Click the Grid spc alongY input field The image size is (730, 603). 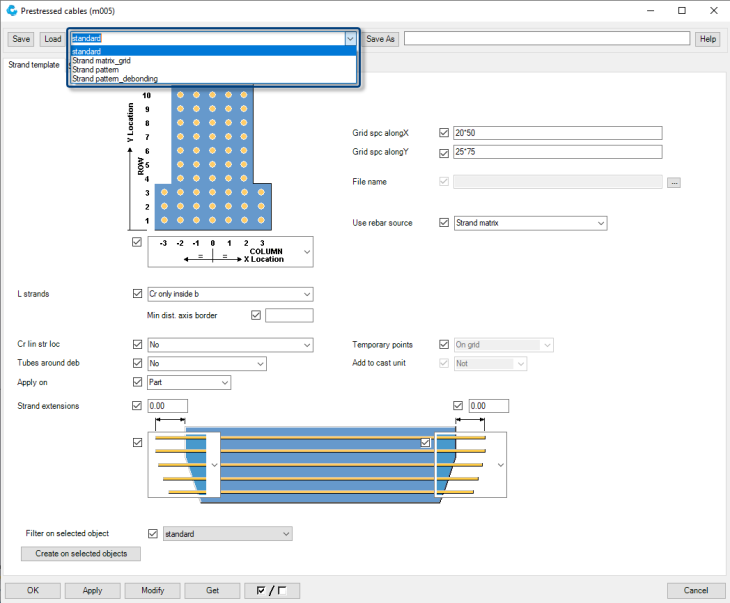tap(558, 152)
